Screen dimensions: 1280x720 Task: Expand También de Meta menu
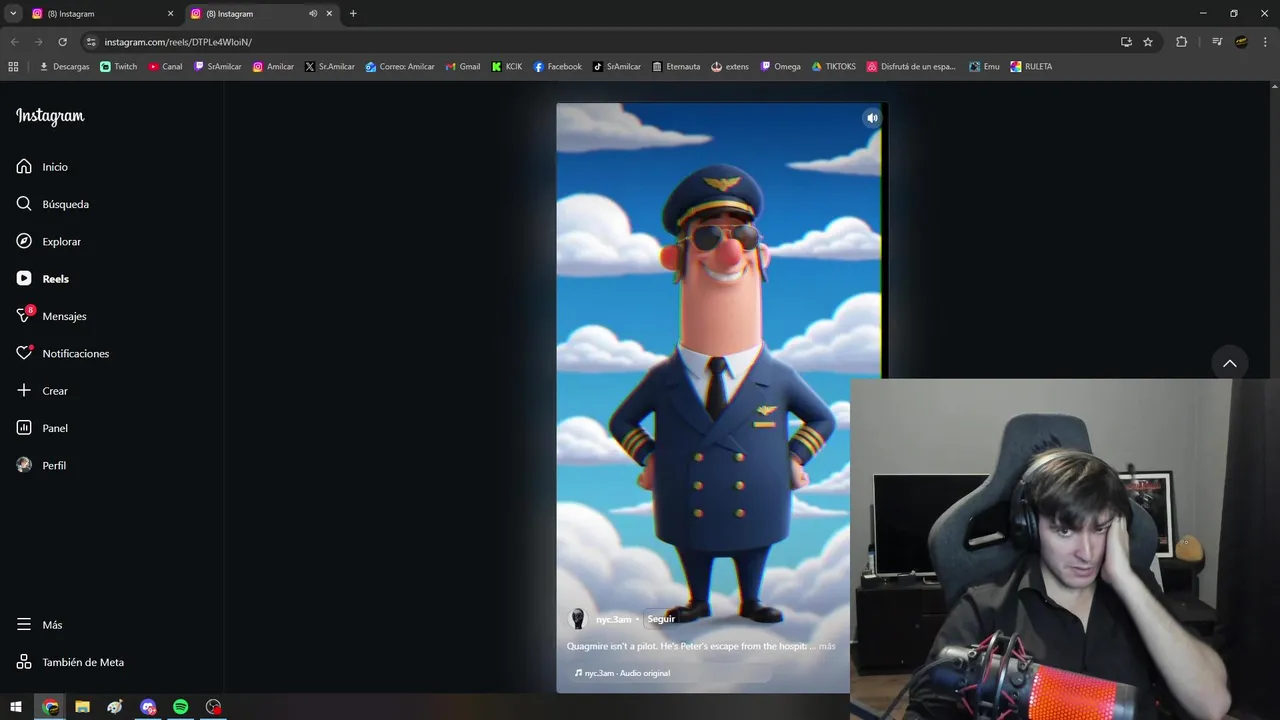(70, 662)
